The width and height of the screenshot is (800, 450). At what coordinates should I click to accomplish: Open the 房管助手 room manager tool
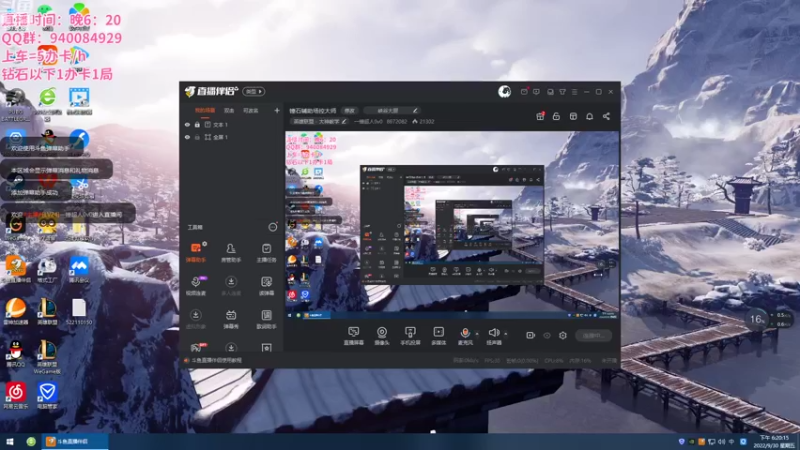point(231,253)
